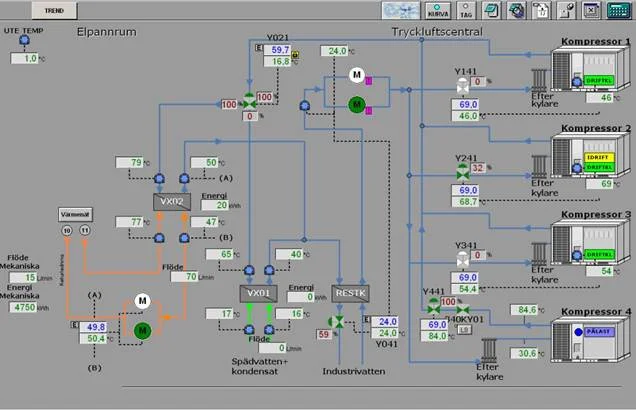Open the Kompressor 2 unit graphic
The width and height of the screenshot is (636, 410).
(591, 157)
